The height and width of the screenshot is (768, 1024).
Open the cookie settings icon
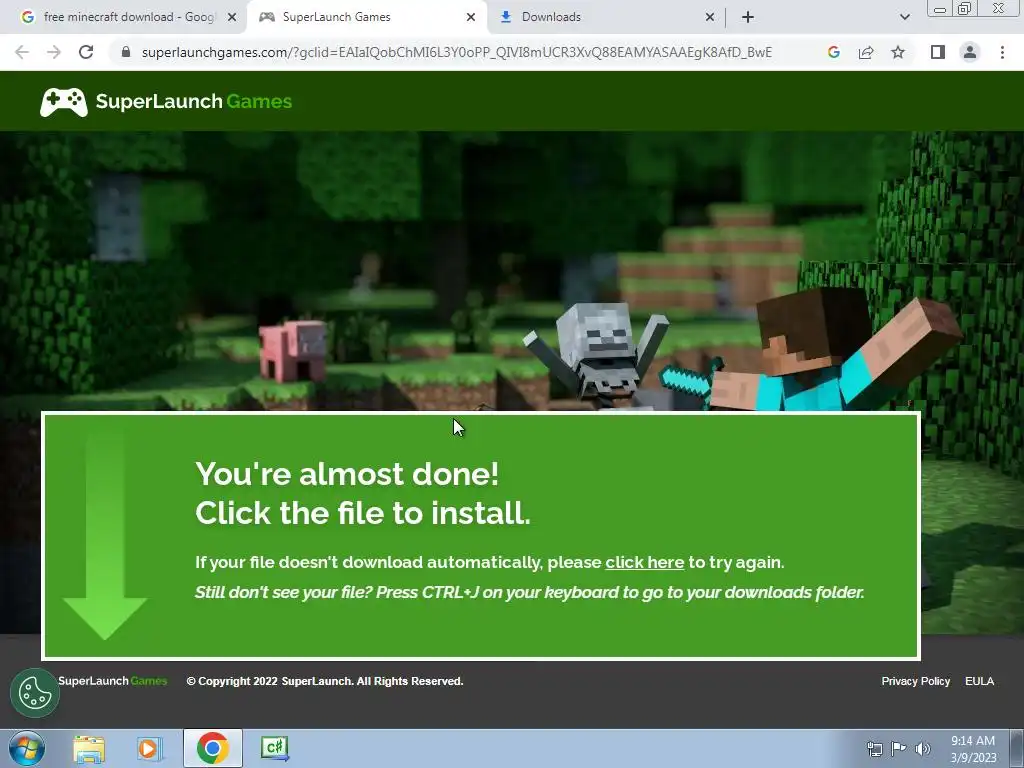tap(35, 692)
